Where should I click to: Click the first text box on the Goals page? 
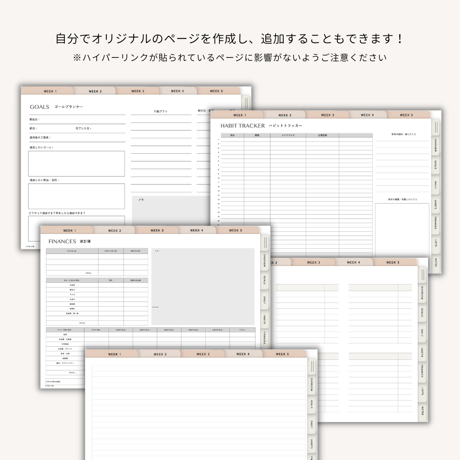click(76, 164)
